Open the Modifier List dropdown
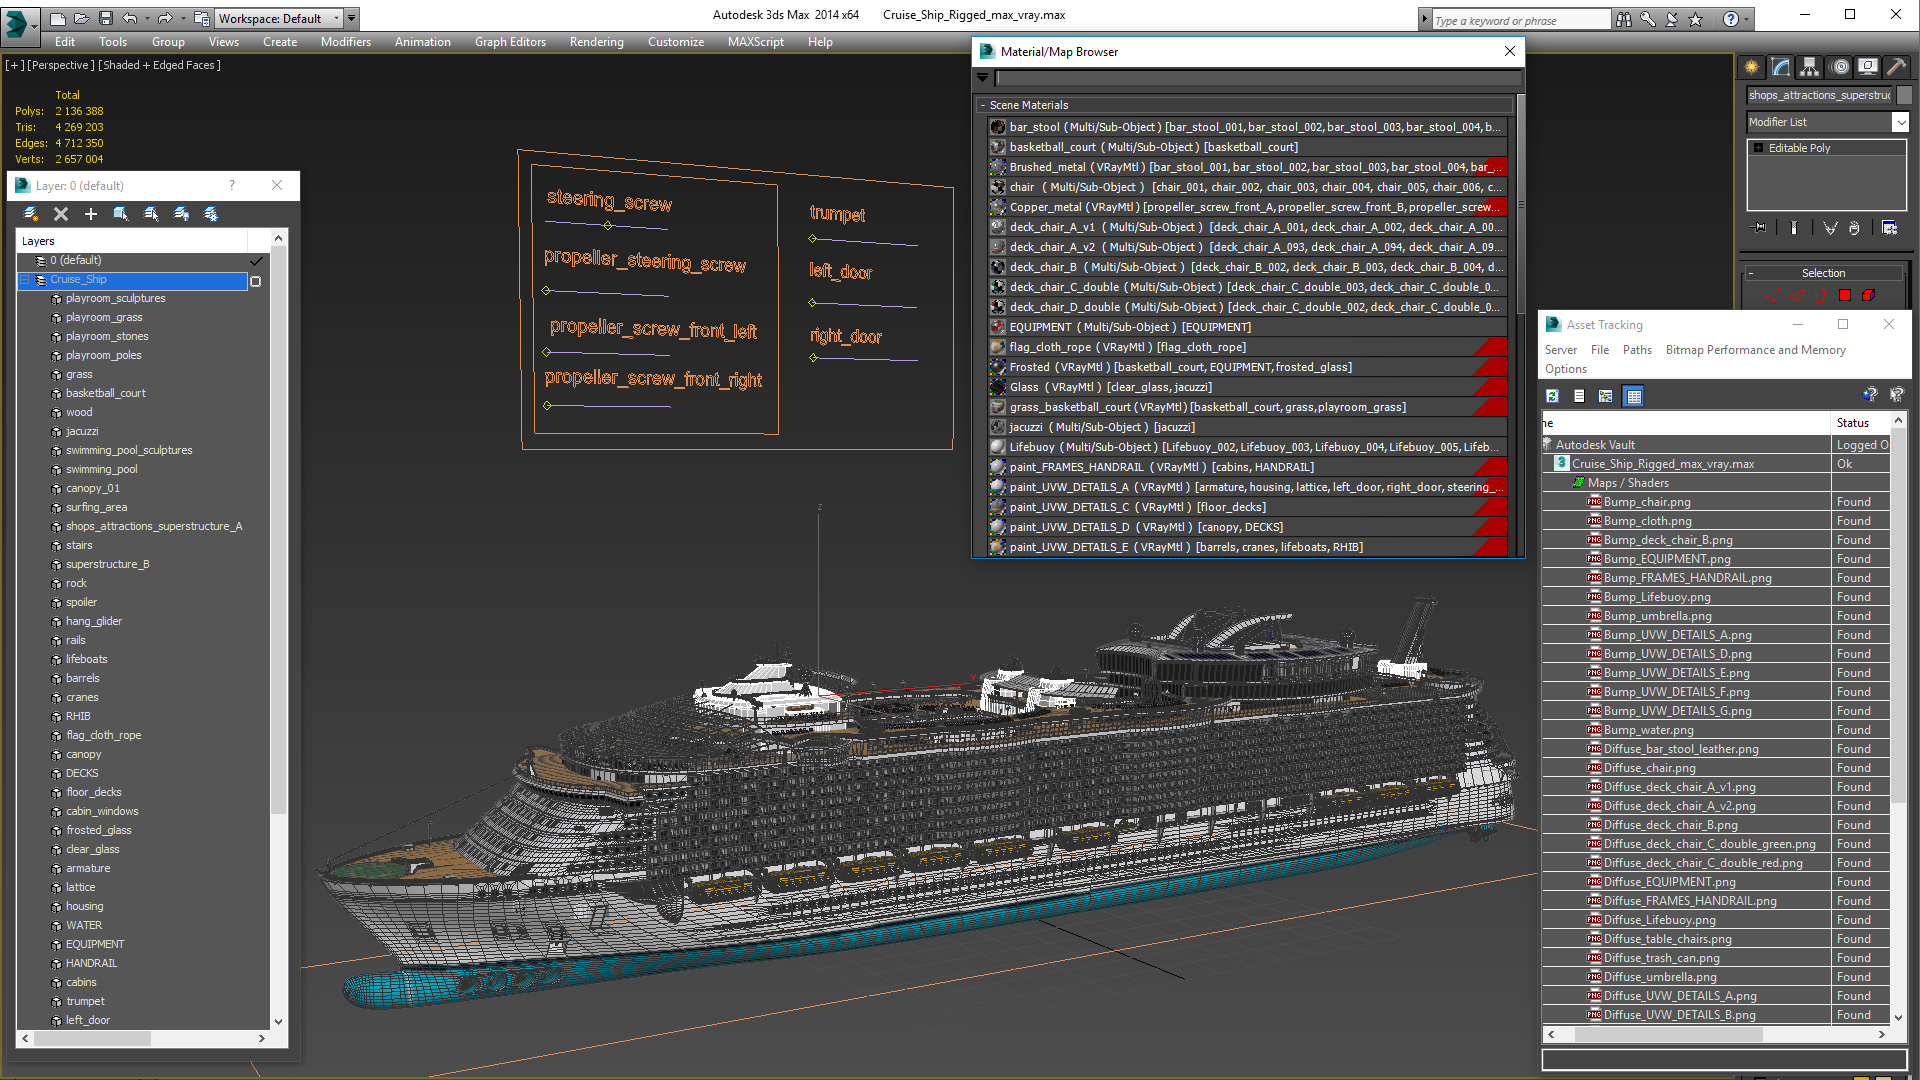Screen dimensions: 1920x1080 point(1900,122)
